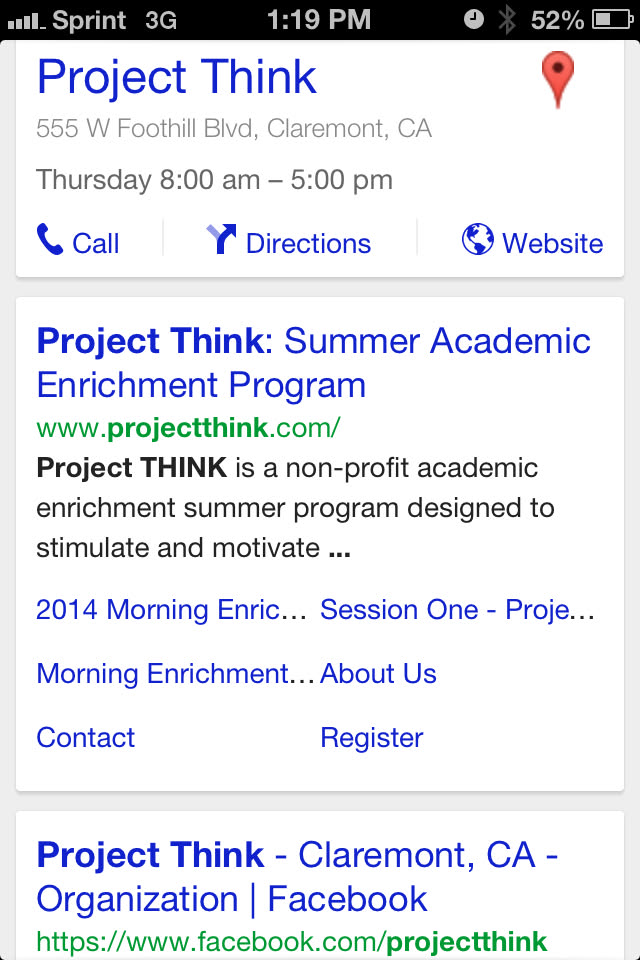The image size is (640, 960).
Task: Open the Project Think business title
Action: tap(177, 78)
